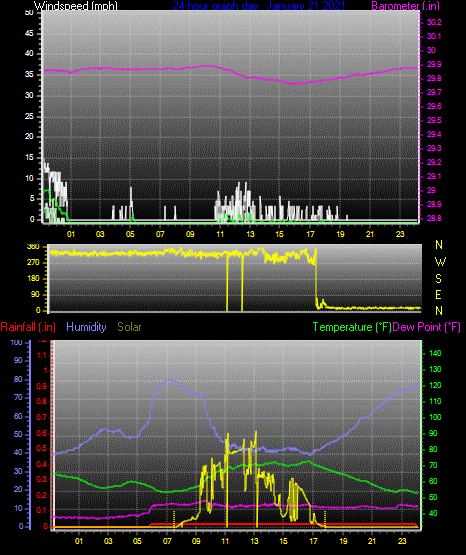The height and width of the screenshot is (555, 466).
Task: Click the "29.5" barometer axis value
Action: point(434,120)
